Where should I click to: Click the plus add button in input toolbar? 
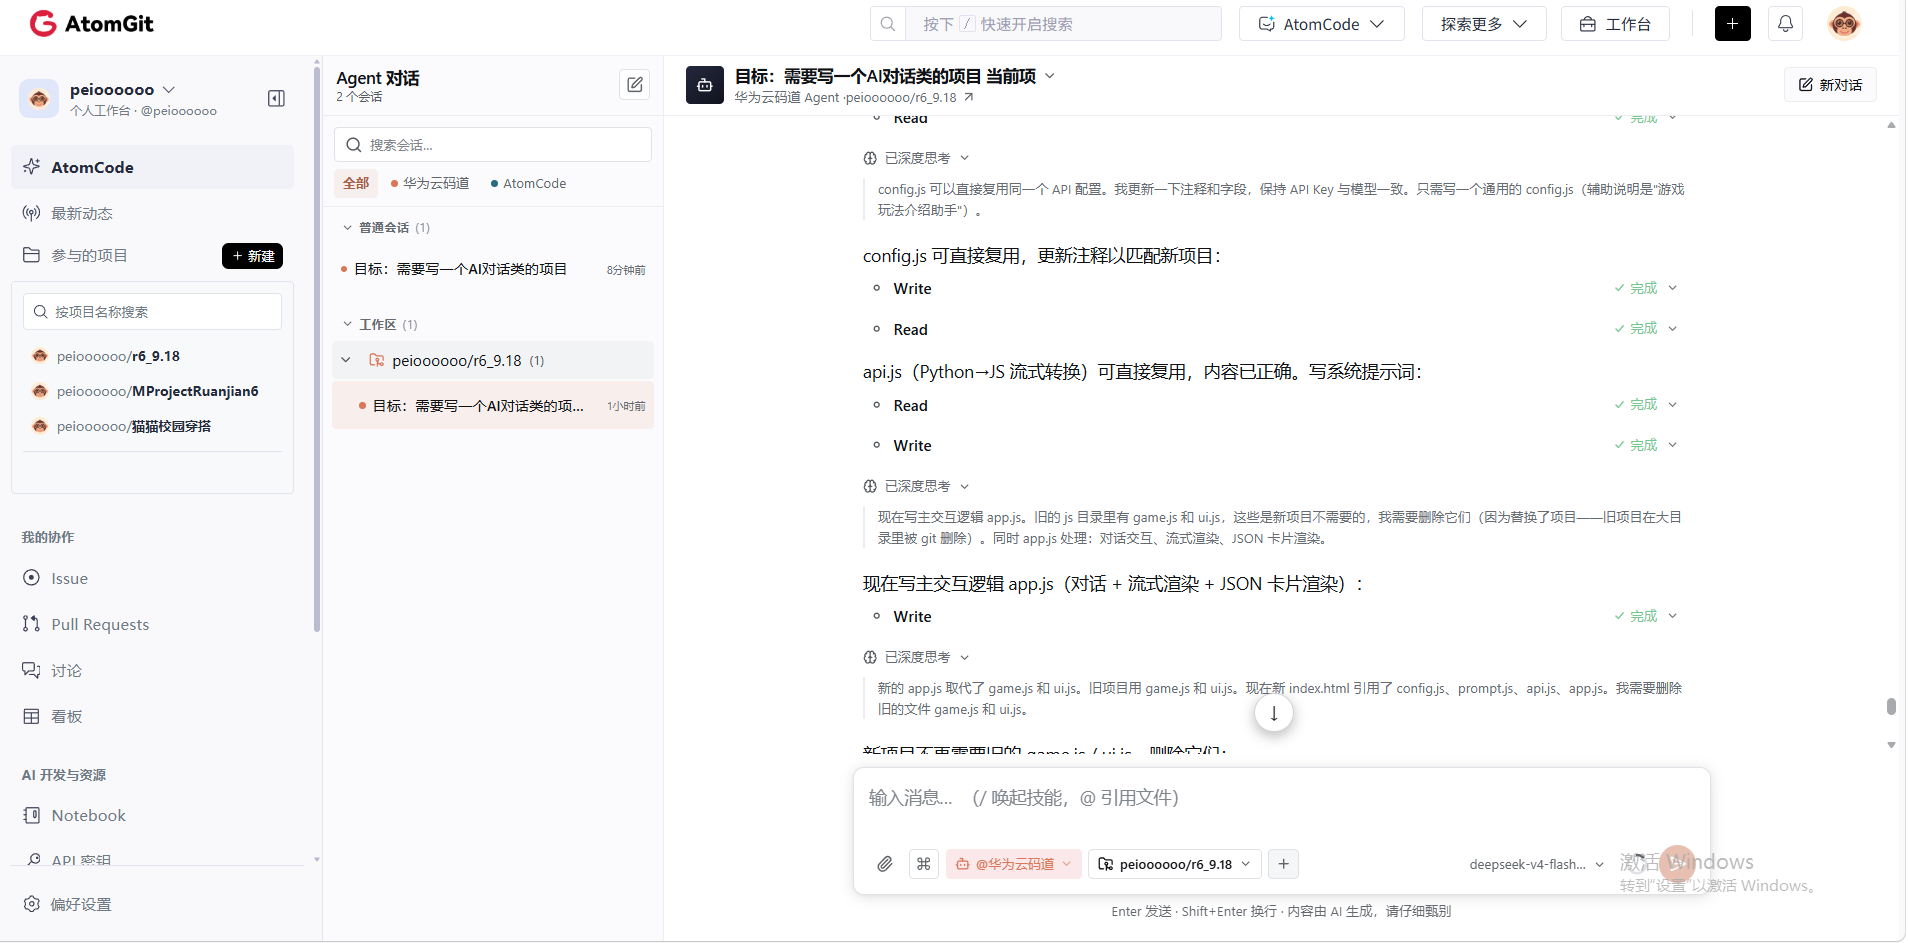pos(1284,864)
